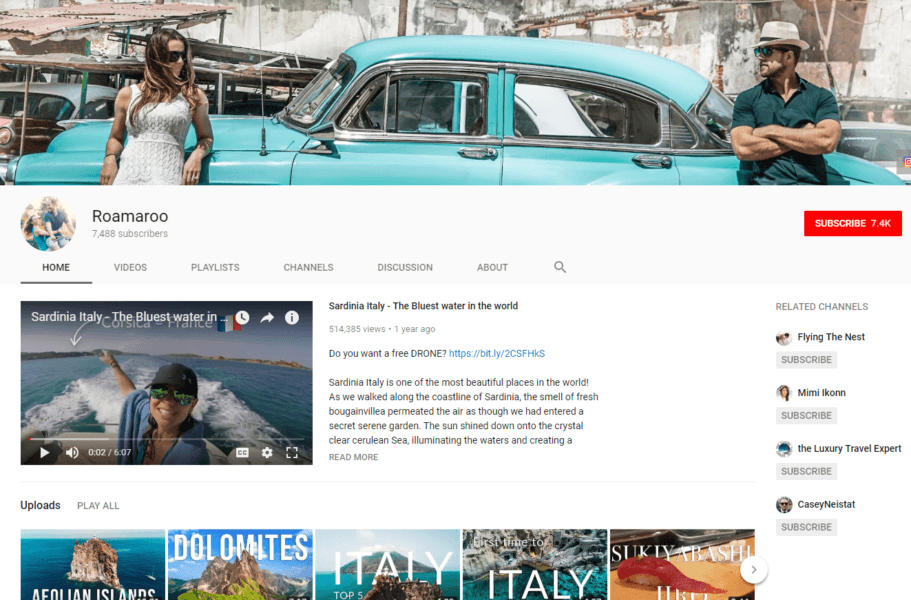Go to the About tab
This screenshot has width=911, height=600.
pyautogui.click(x=492, y=267)
